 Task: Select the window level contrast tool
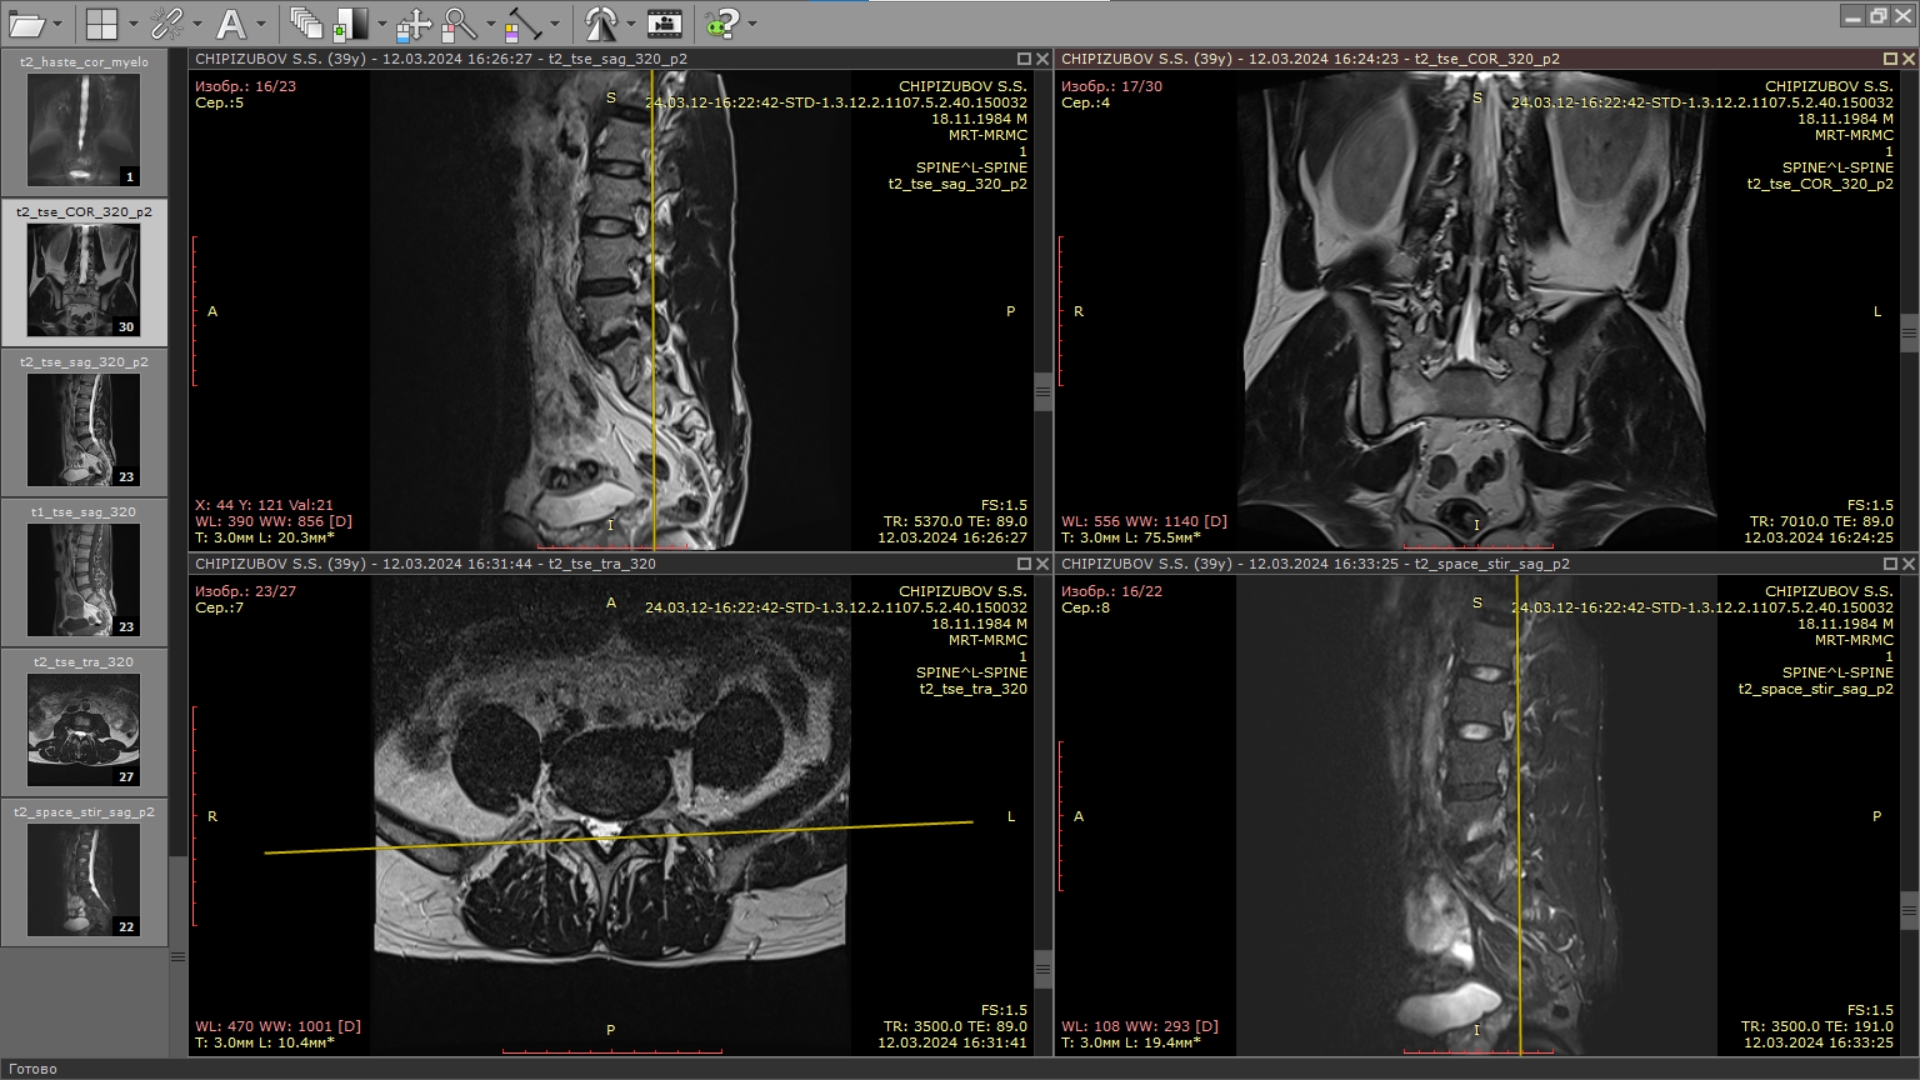pos(350,24)
